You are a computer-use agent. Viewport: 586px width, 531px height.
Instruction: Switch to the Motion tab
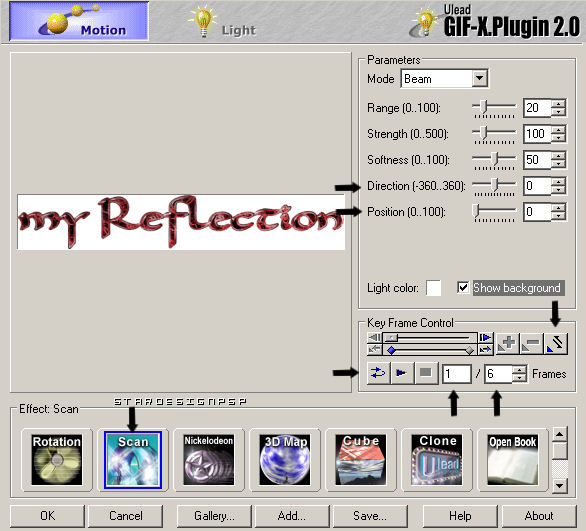point(79,21)
